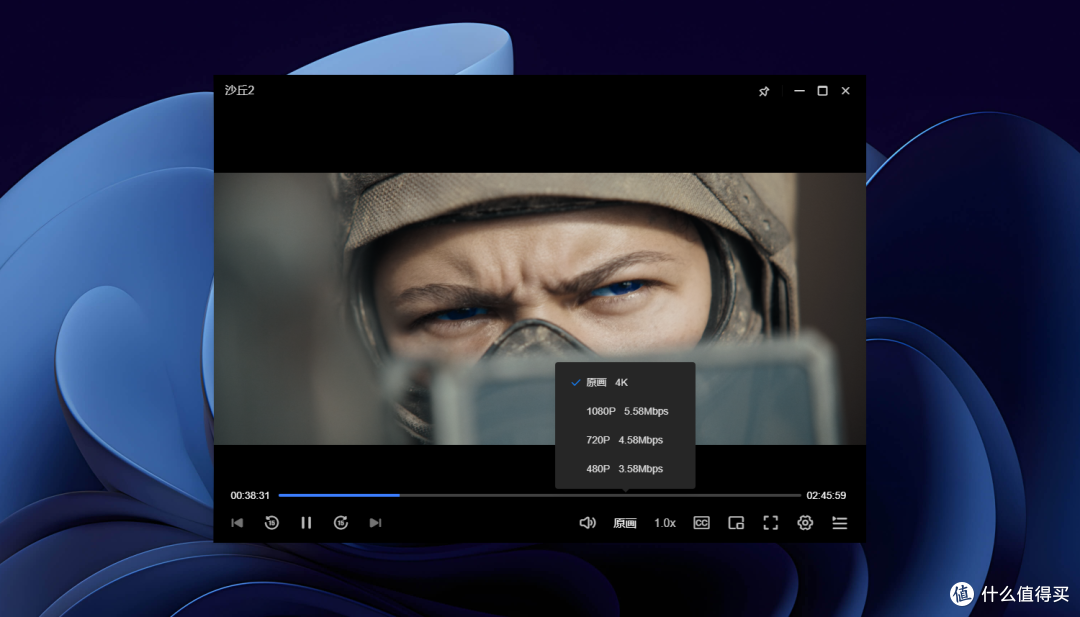The width and height of the screenshot is (1080, 617).
Task: Enable picture-in-picture mode
Action: tap(736, 523)
